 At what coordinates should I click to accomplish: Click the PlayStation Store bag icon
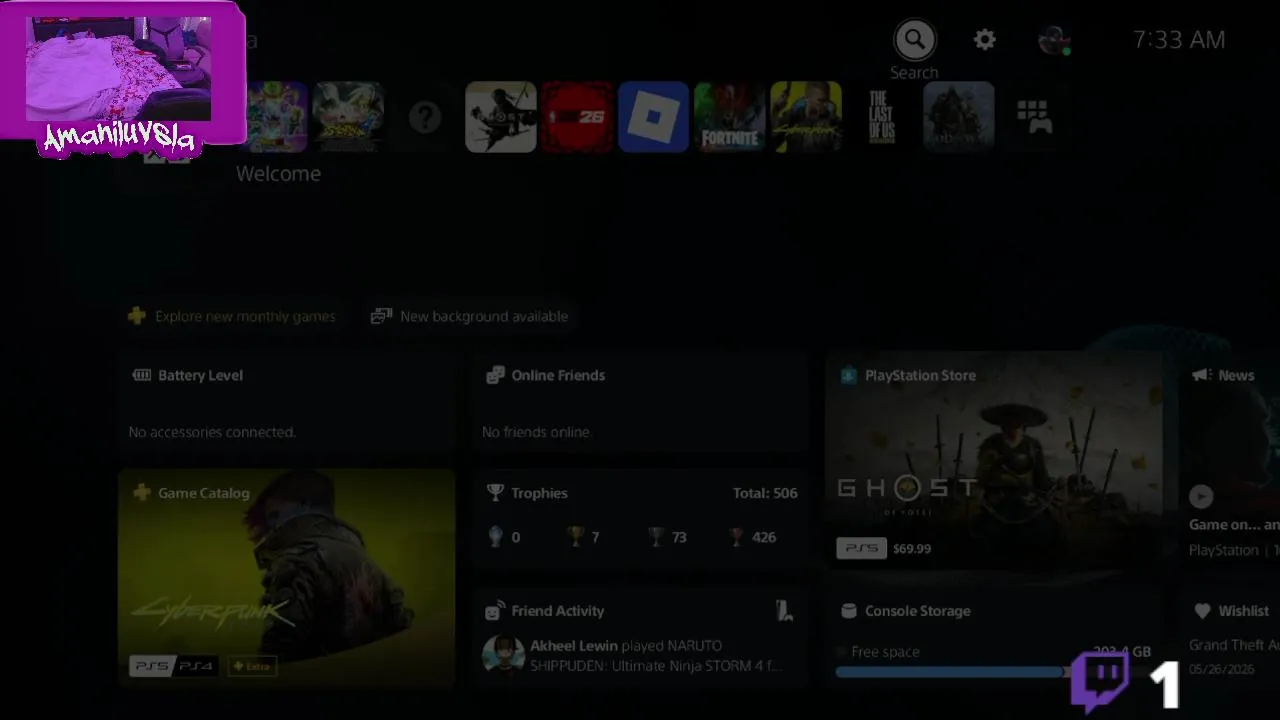click(x=848, y=375)
